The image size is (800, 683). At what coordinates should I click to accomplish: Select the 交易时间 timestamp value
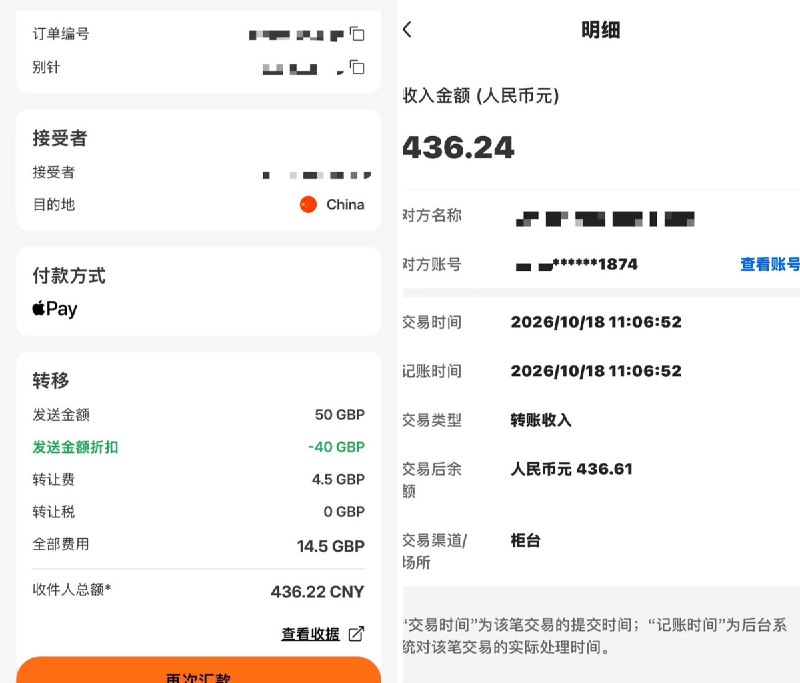coord(596,322)
